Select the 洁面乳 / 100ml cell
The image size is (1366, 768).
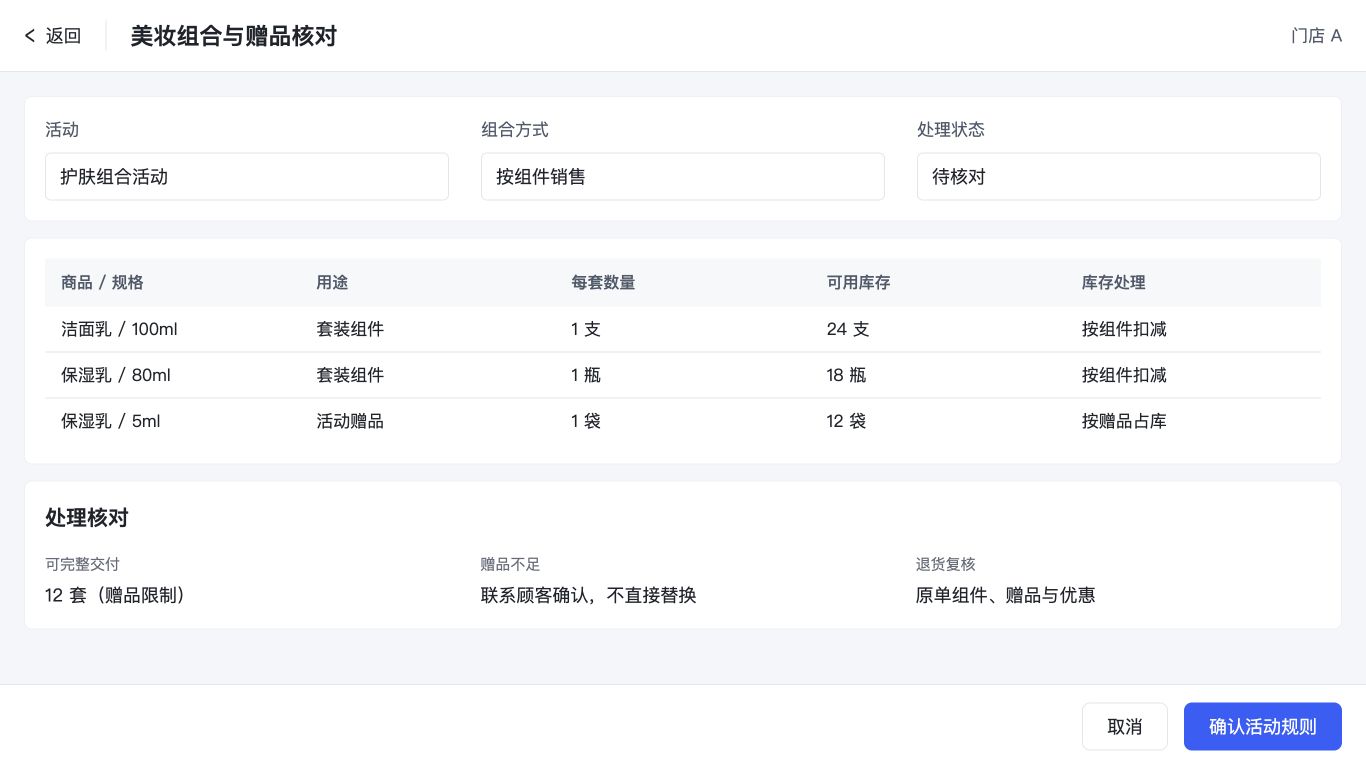point(119,329)
